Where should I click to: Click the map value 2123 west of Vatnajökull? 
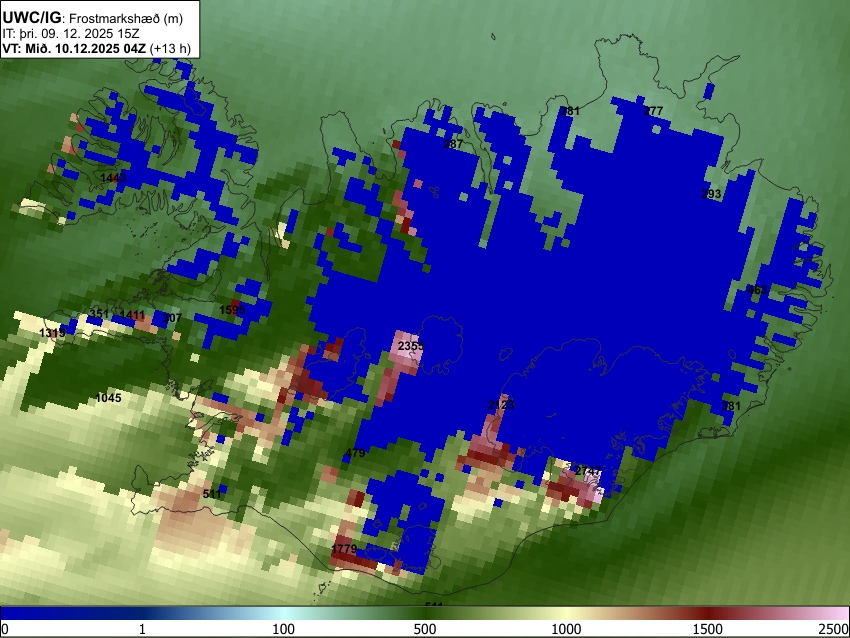click(501, 404)
